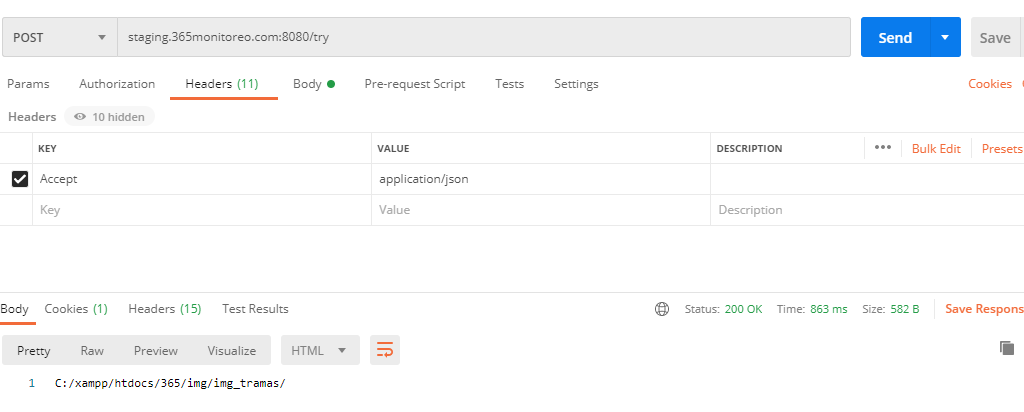Image resolution: width=1024 pixels, height=412 pixels.
Task: Open the Pre-request Script tab
Action: 414,84
